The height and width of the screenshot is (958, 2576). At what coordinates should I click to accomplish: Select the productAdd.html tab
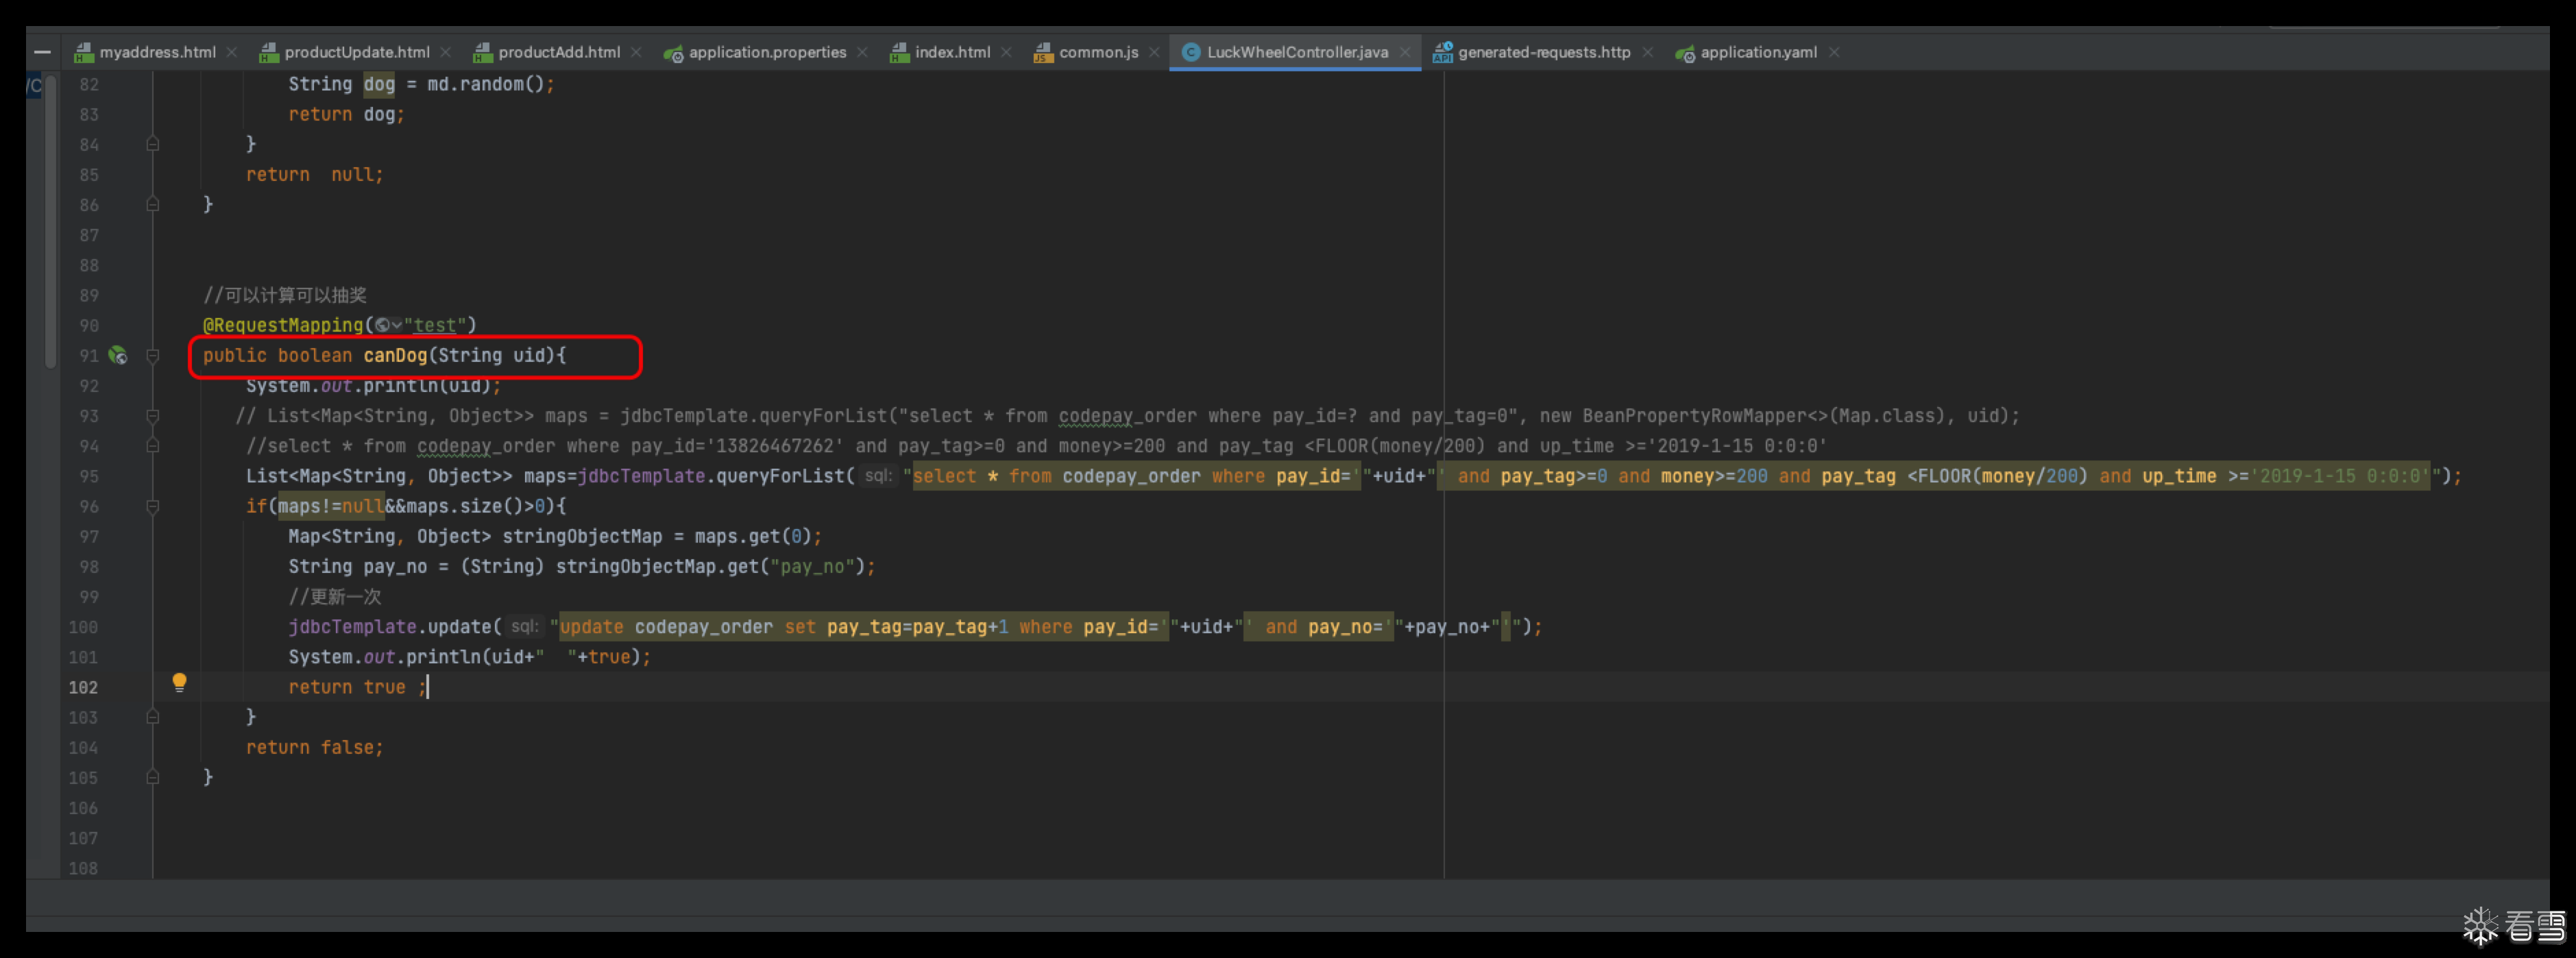(x=558, y=52)
